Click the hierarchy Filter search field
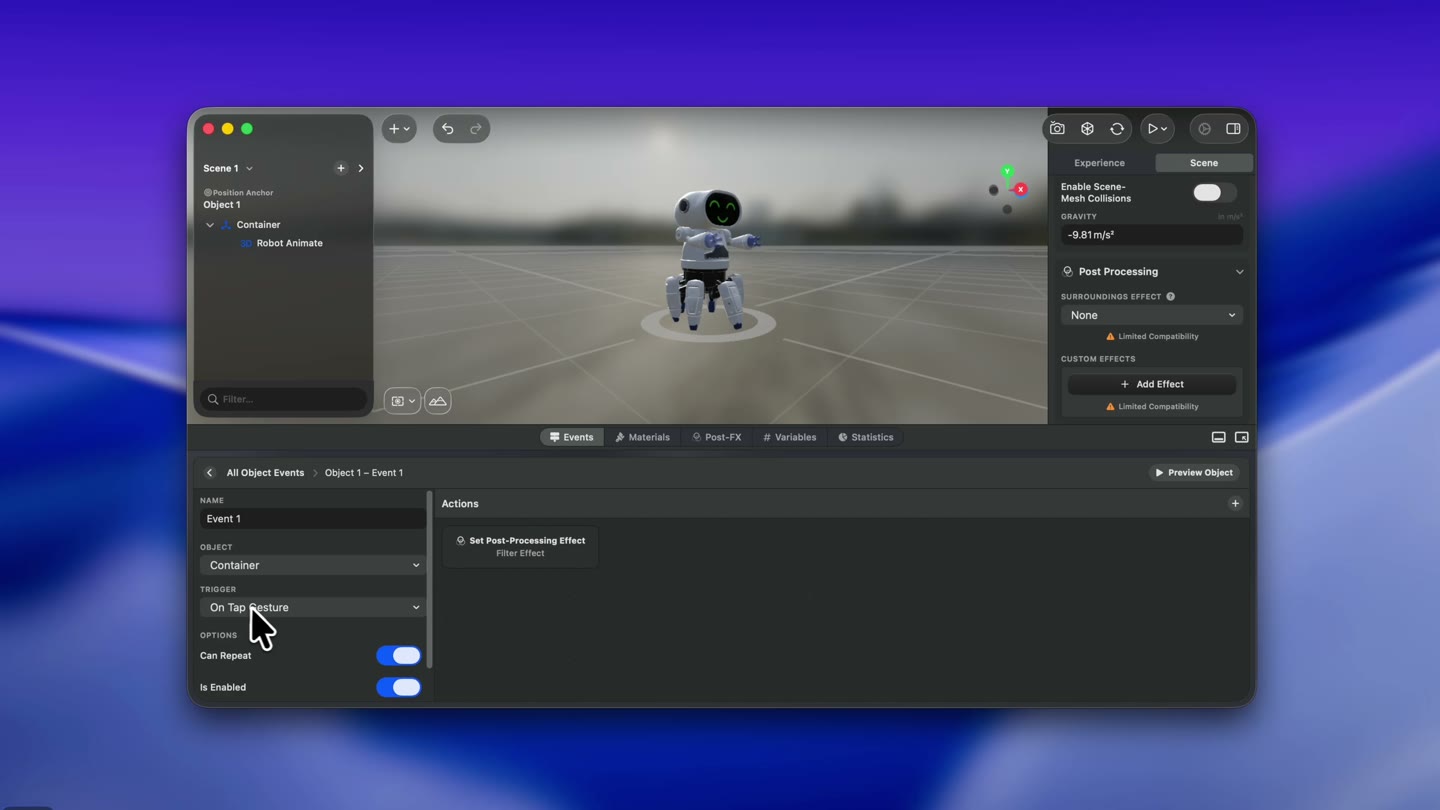Screen dimensions: 1440x810 284,399
